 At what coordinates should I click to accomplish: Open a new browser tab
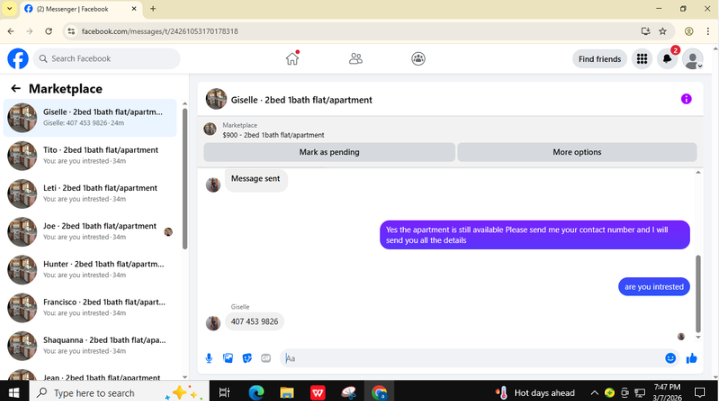153,9
